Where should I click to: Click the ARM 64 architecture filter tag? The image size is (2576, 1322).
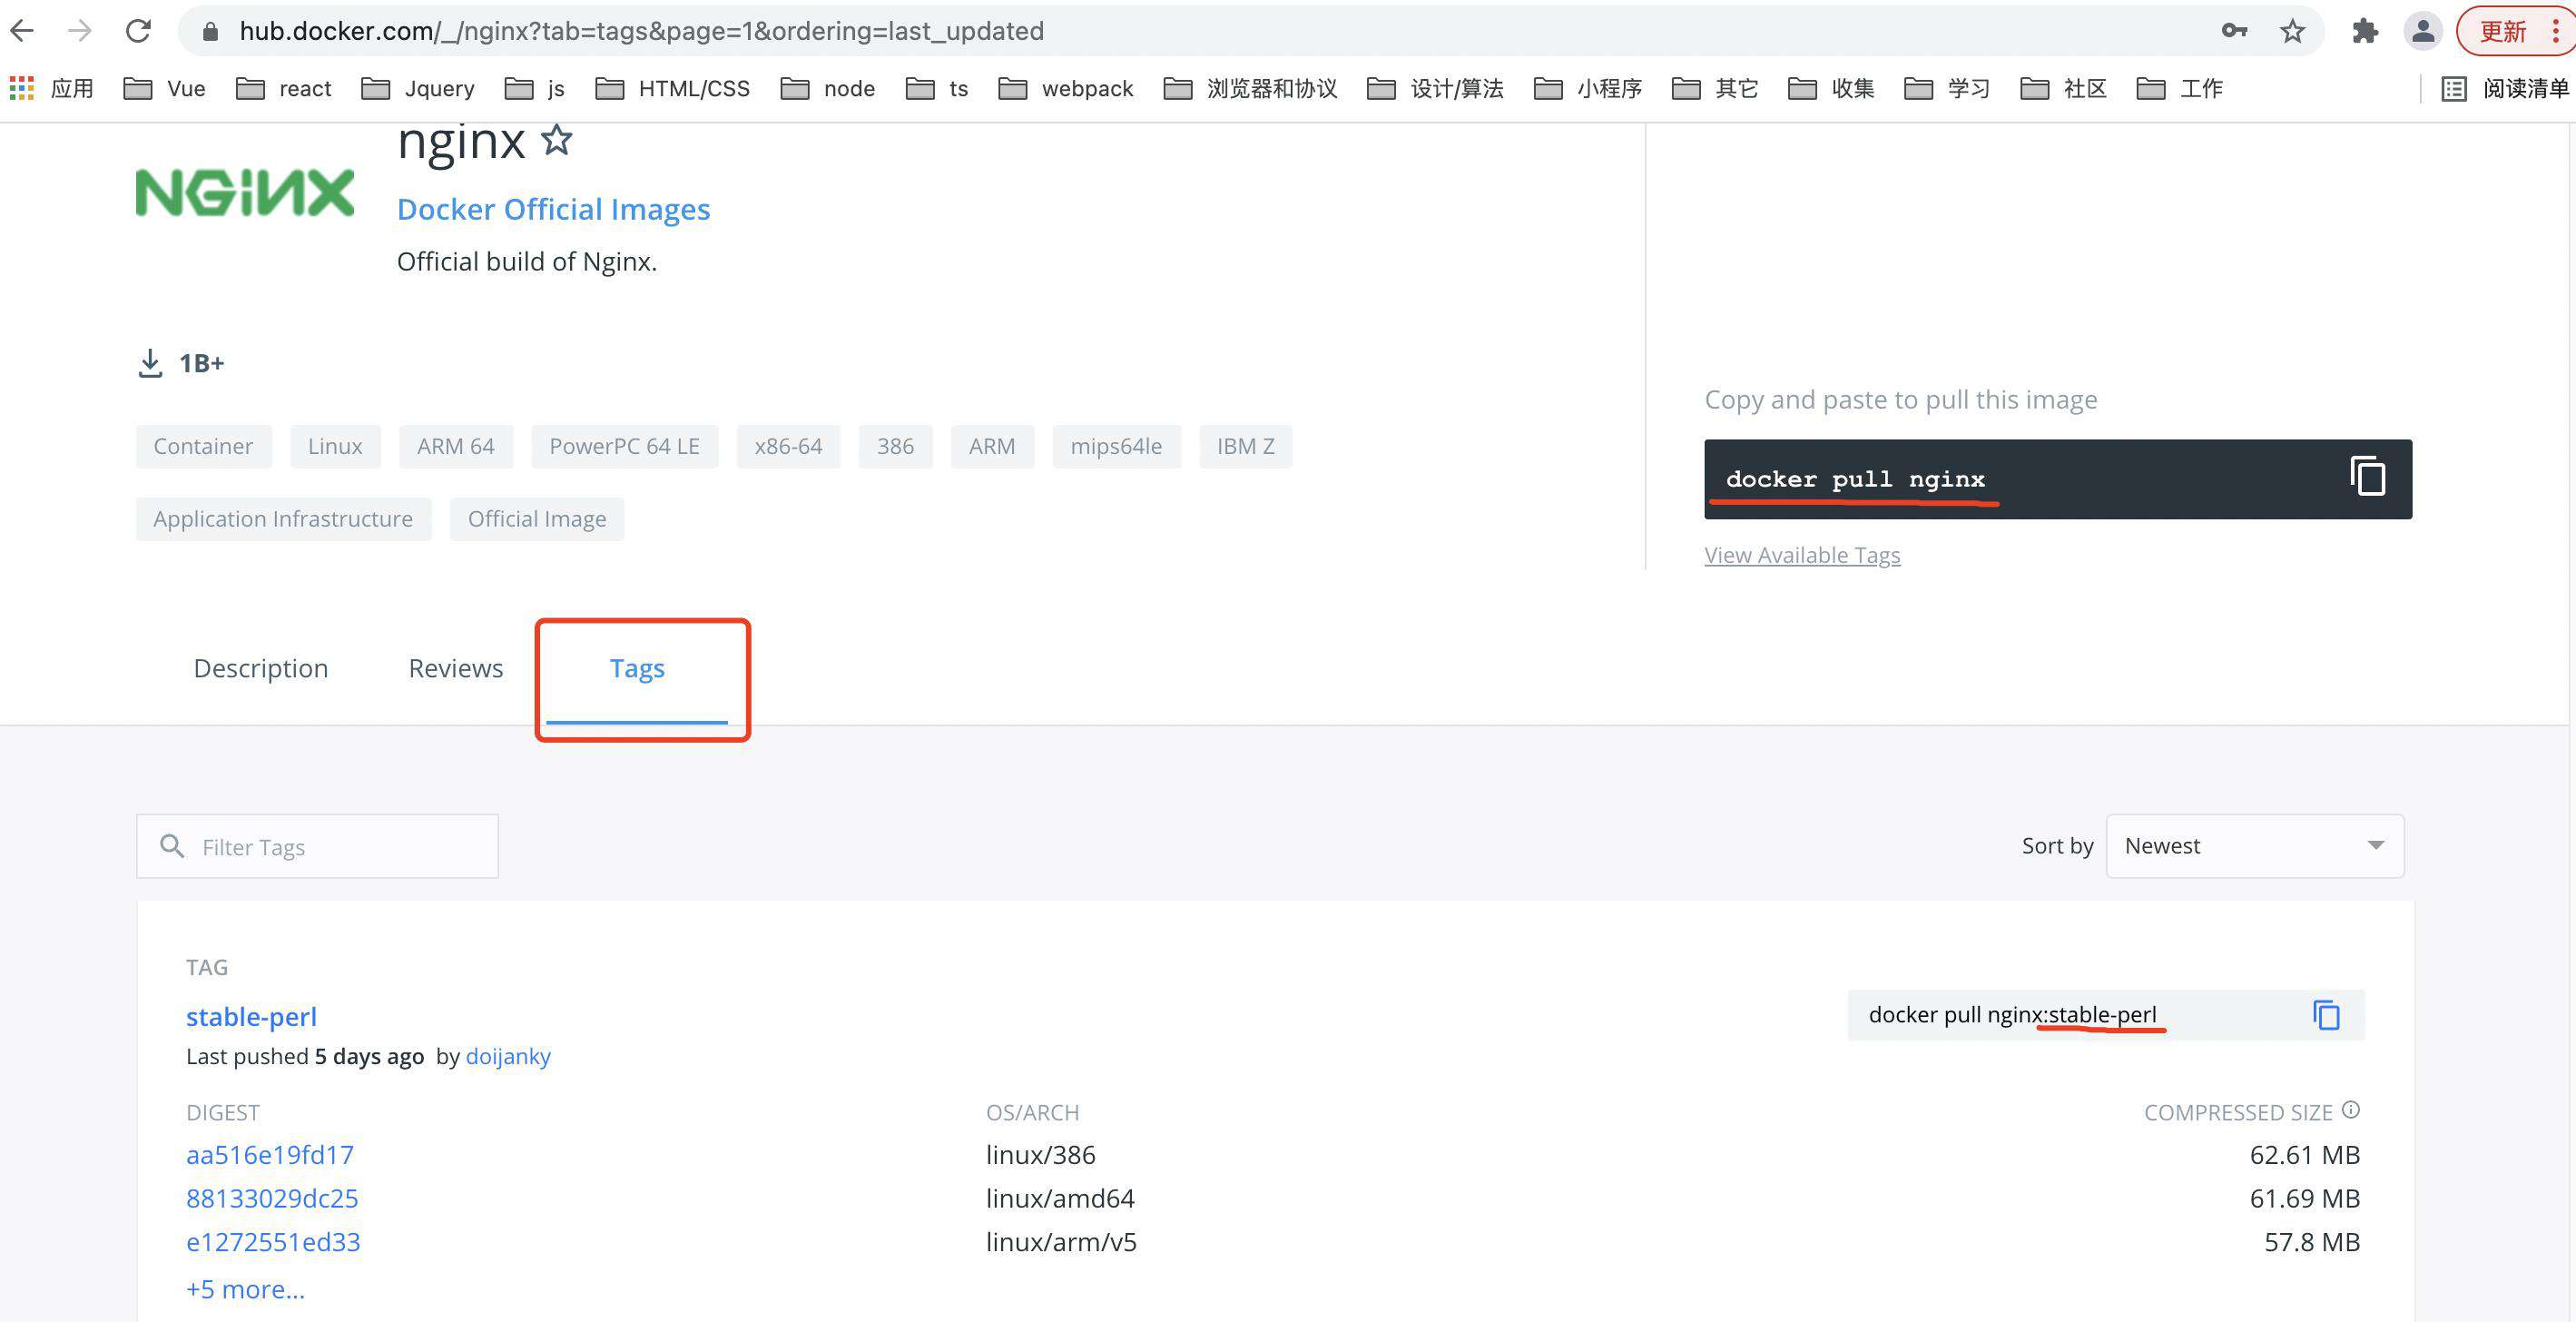click(455, 445)
